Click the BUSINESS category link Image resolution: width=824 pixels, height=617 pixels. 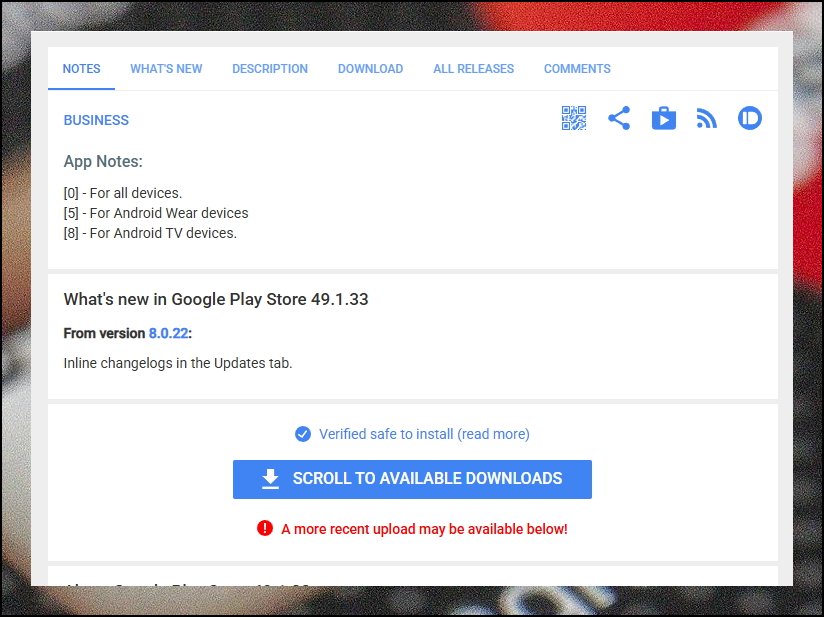tap(96, 120)
